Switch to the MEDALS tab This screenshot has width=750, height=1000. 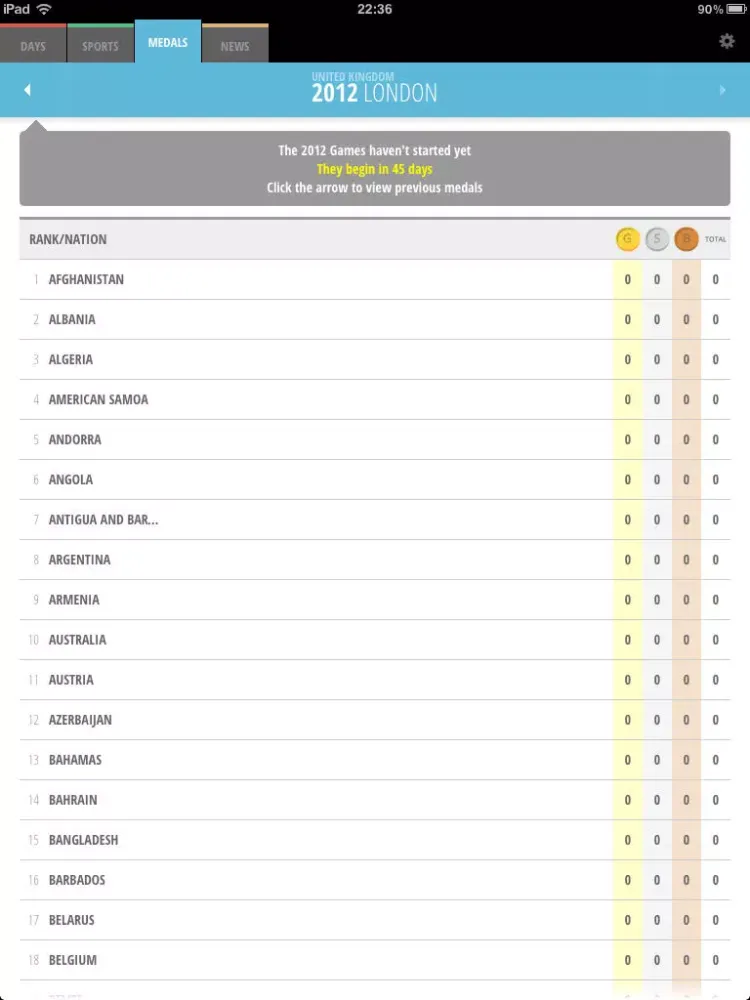tap(167, 42)
